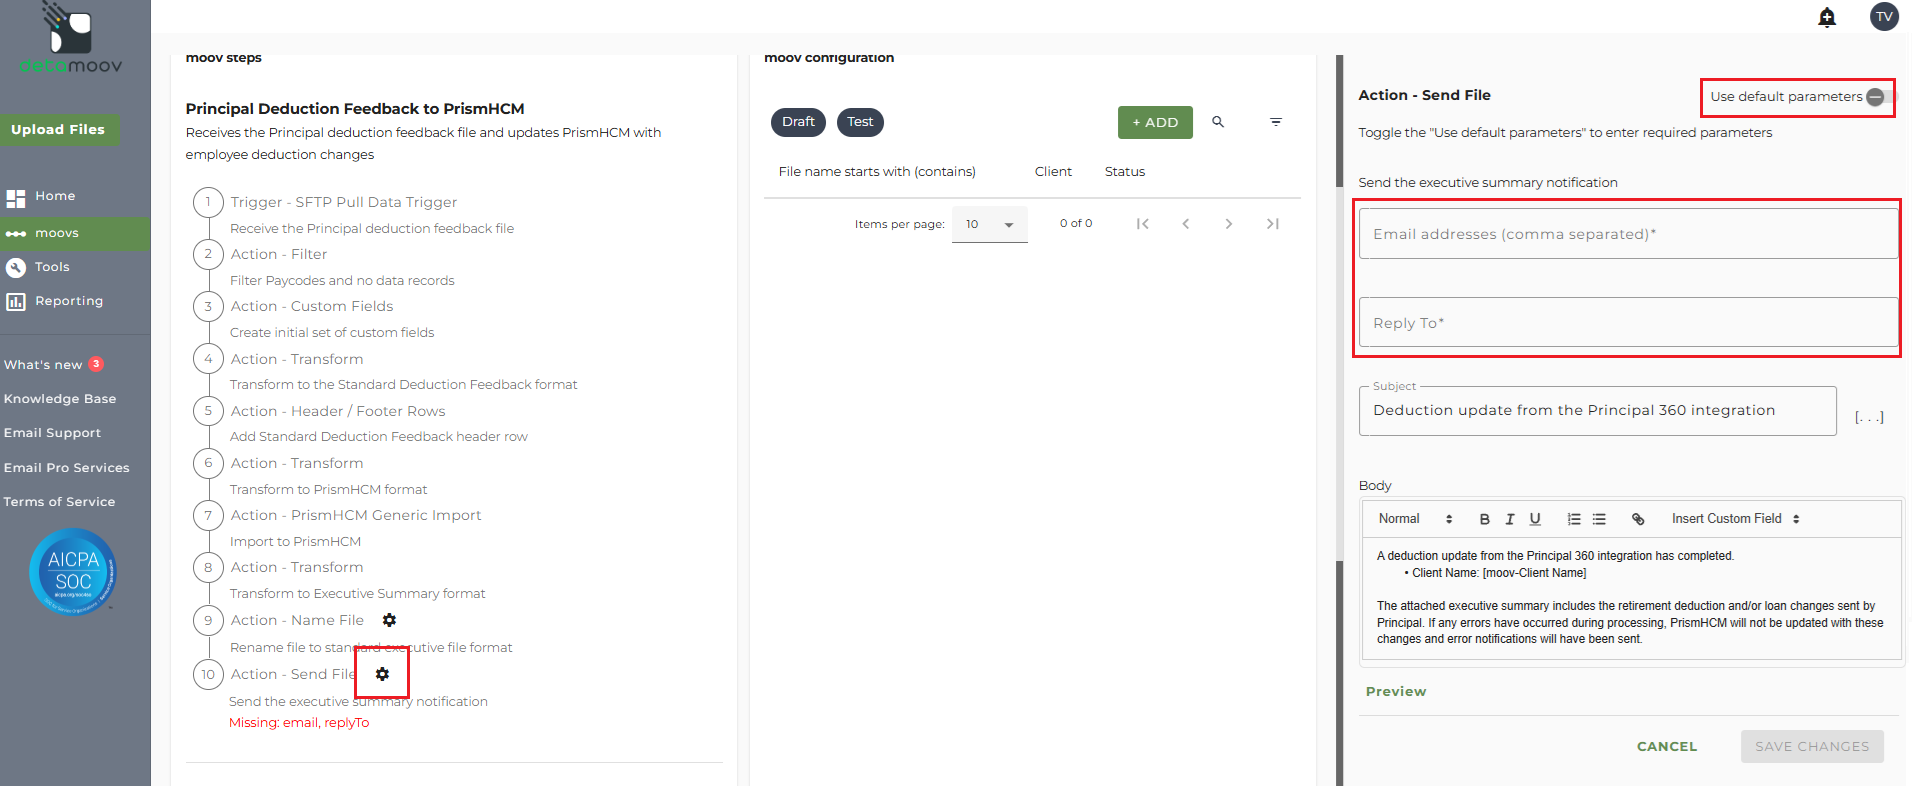
Task: Open Knowledge Base link
Action: [60, 399]
